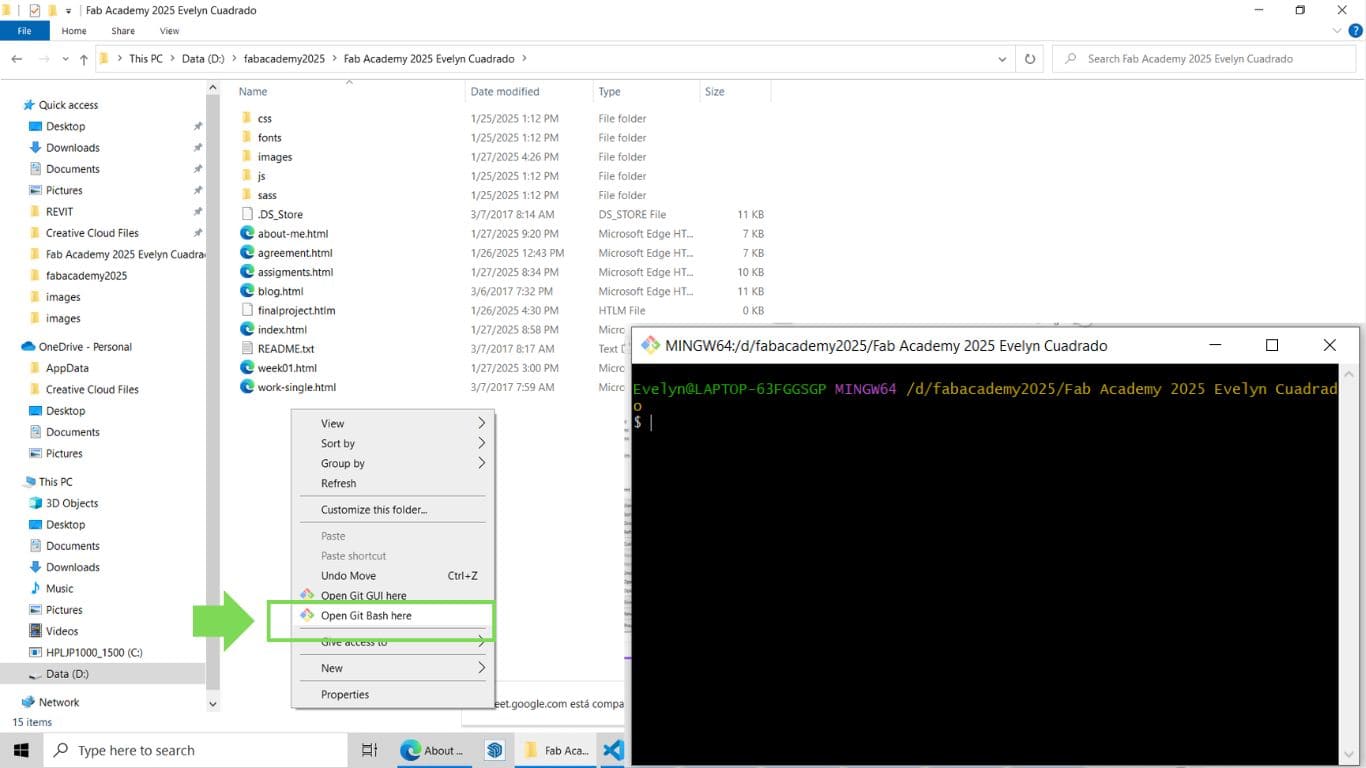Image resolution: width=1366 pixels, height=768 pixels.
Task: Click the blue app icon next to Edge in the taskbar
Action: point(494,750)
